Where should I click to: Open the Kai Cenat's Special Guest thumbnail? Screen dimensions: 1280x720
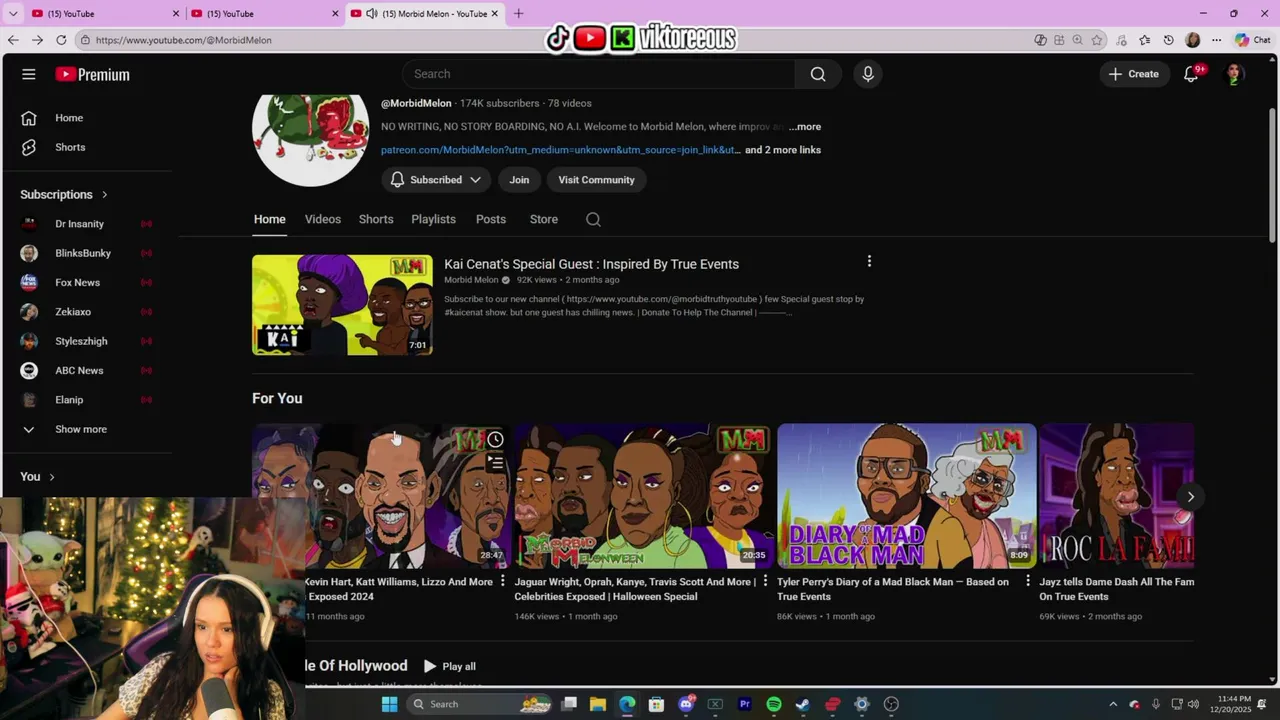coord(342,305)
